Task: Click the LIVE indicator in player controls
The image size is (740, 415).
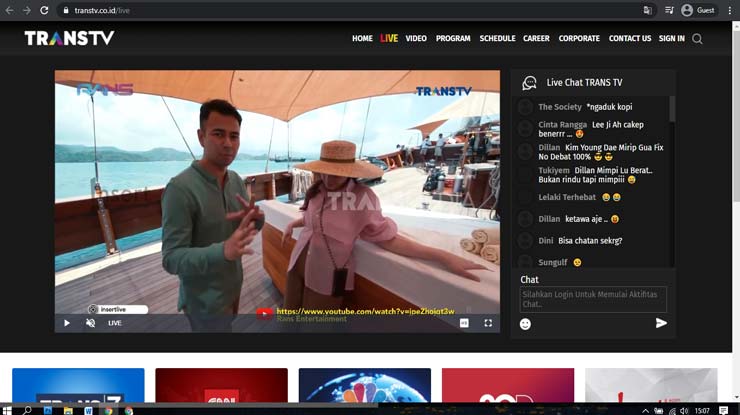Action: click(115, 323)
